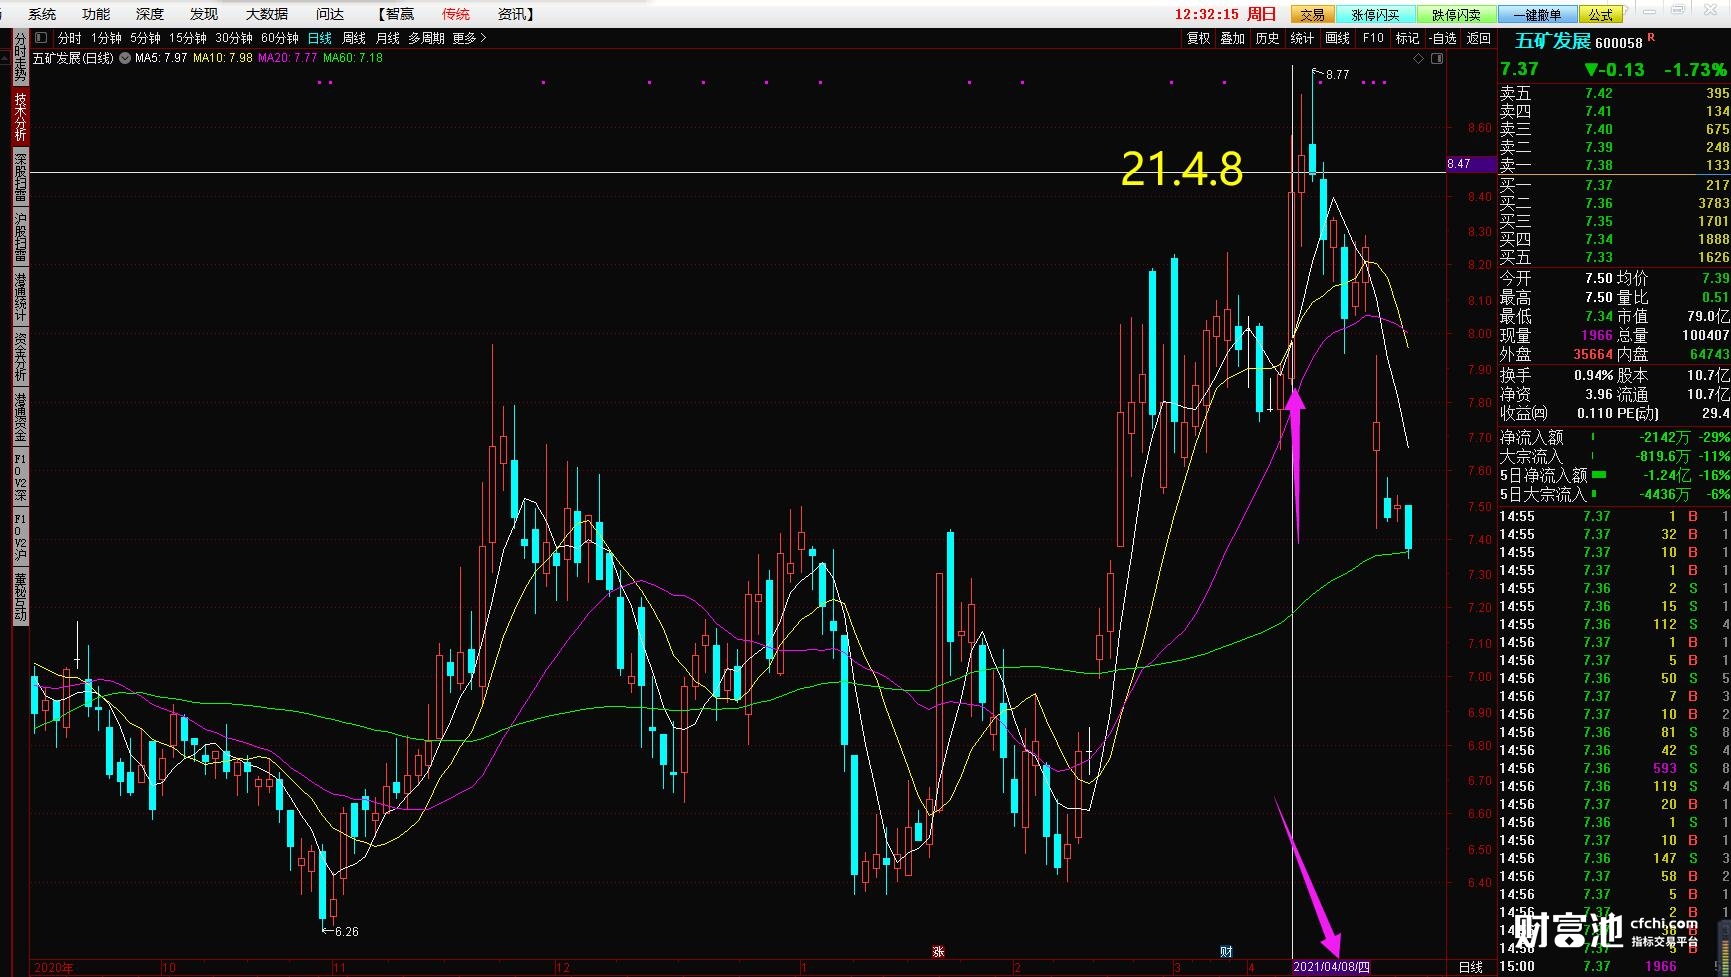
Task: Open 多周期 multi-period view
Action: pyautogui.click(x=426, y=38)
